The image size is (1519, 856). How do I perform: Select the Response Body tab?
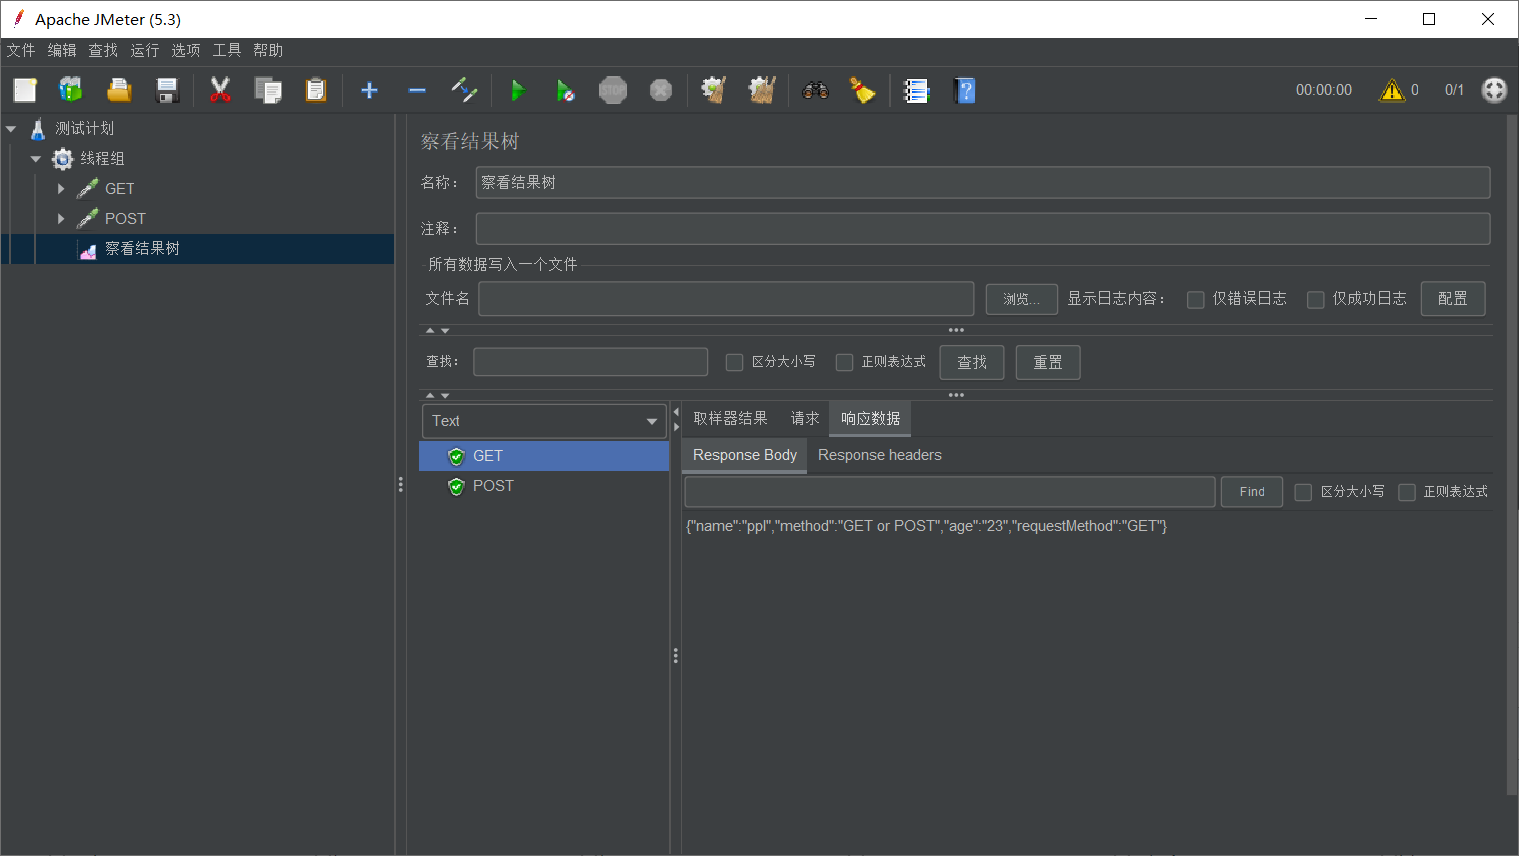coord(745,455)
